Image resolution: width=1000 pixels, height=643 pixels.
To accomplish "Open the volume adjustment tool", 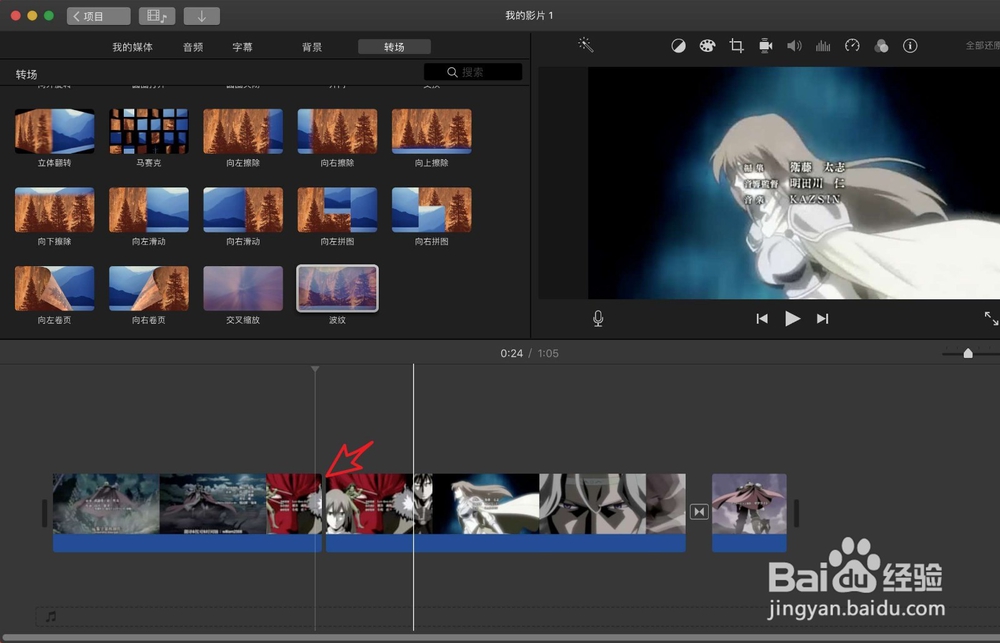I will click(794, 46).
